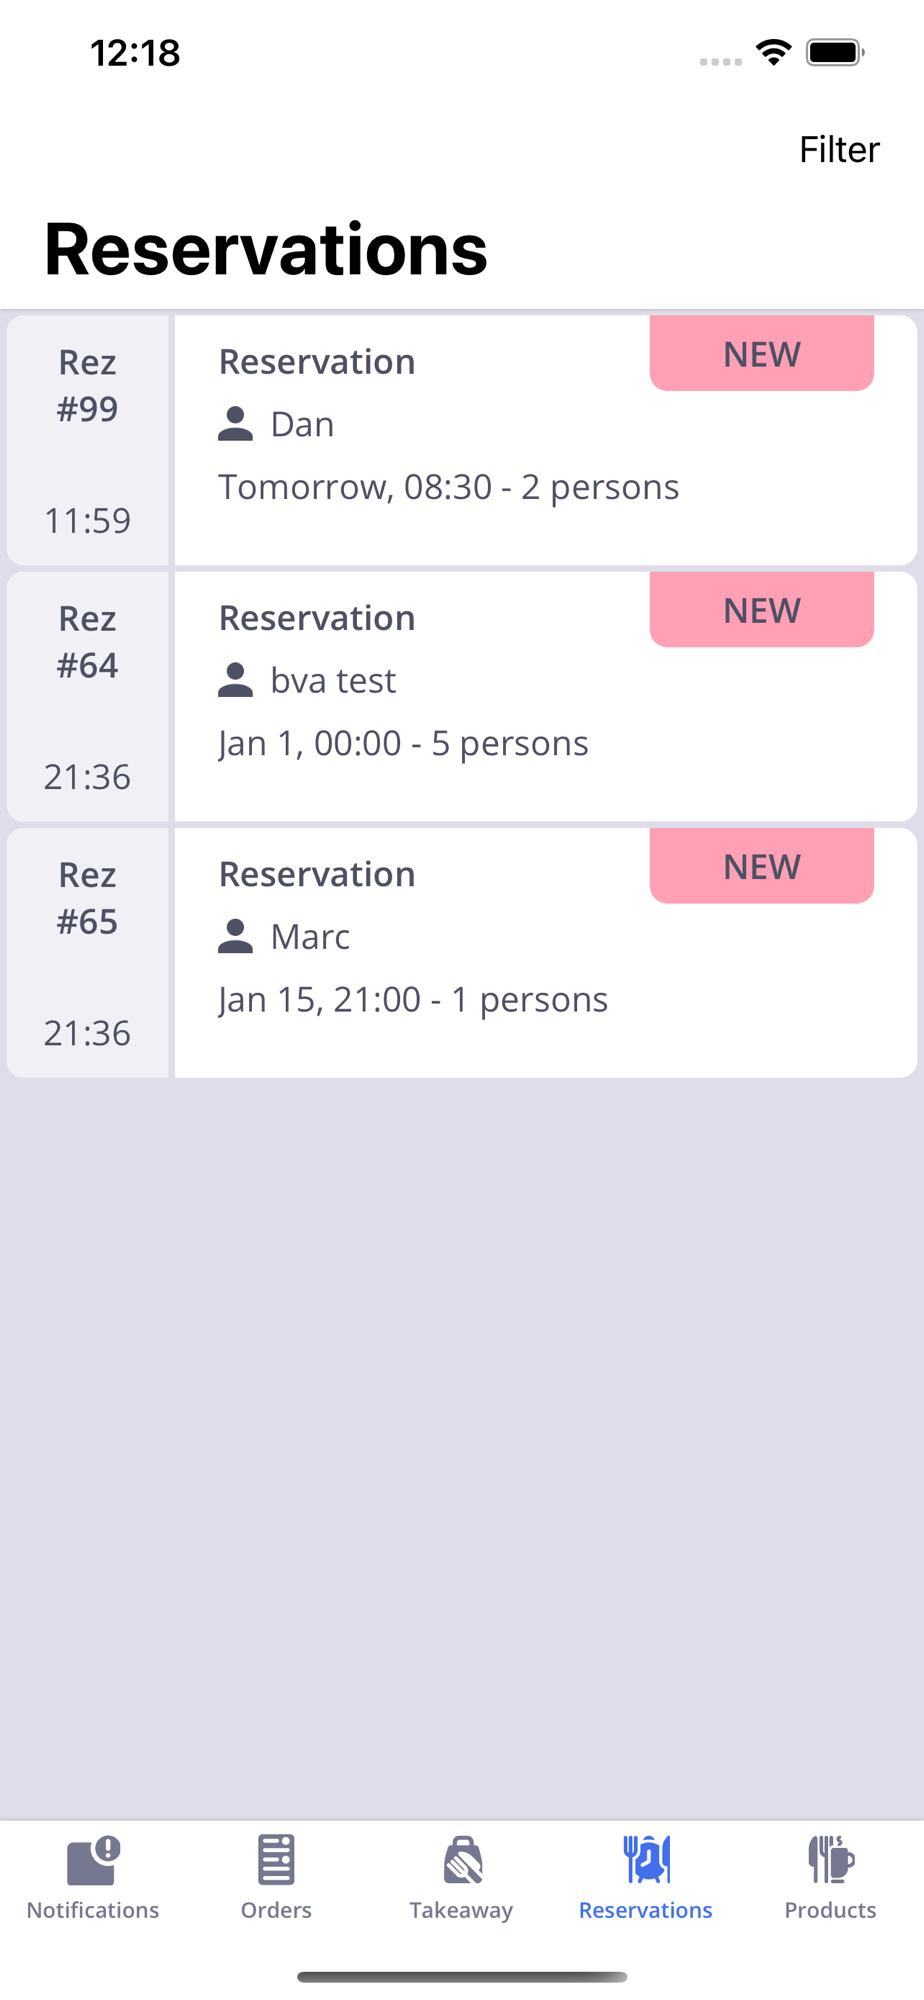The width and height of the screenshot is (924, 2000).
Task: Tap the person icon beside Marc
Action: [235, 937]
